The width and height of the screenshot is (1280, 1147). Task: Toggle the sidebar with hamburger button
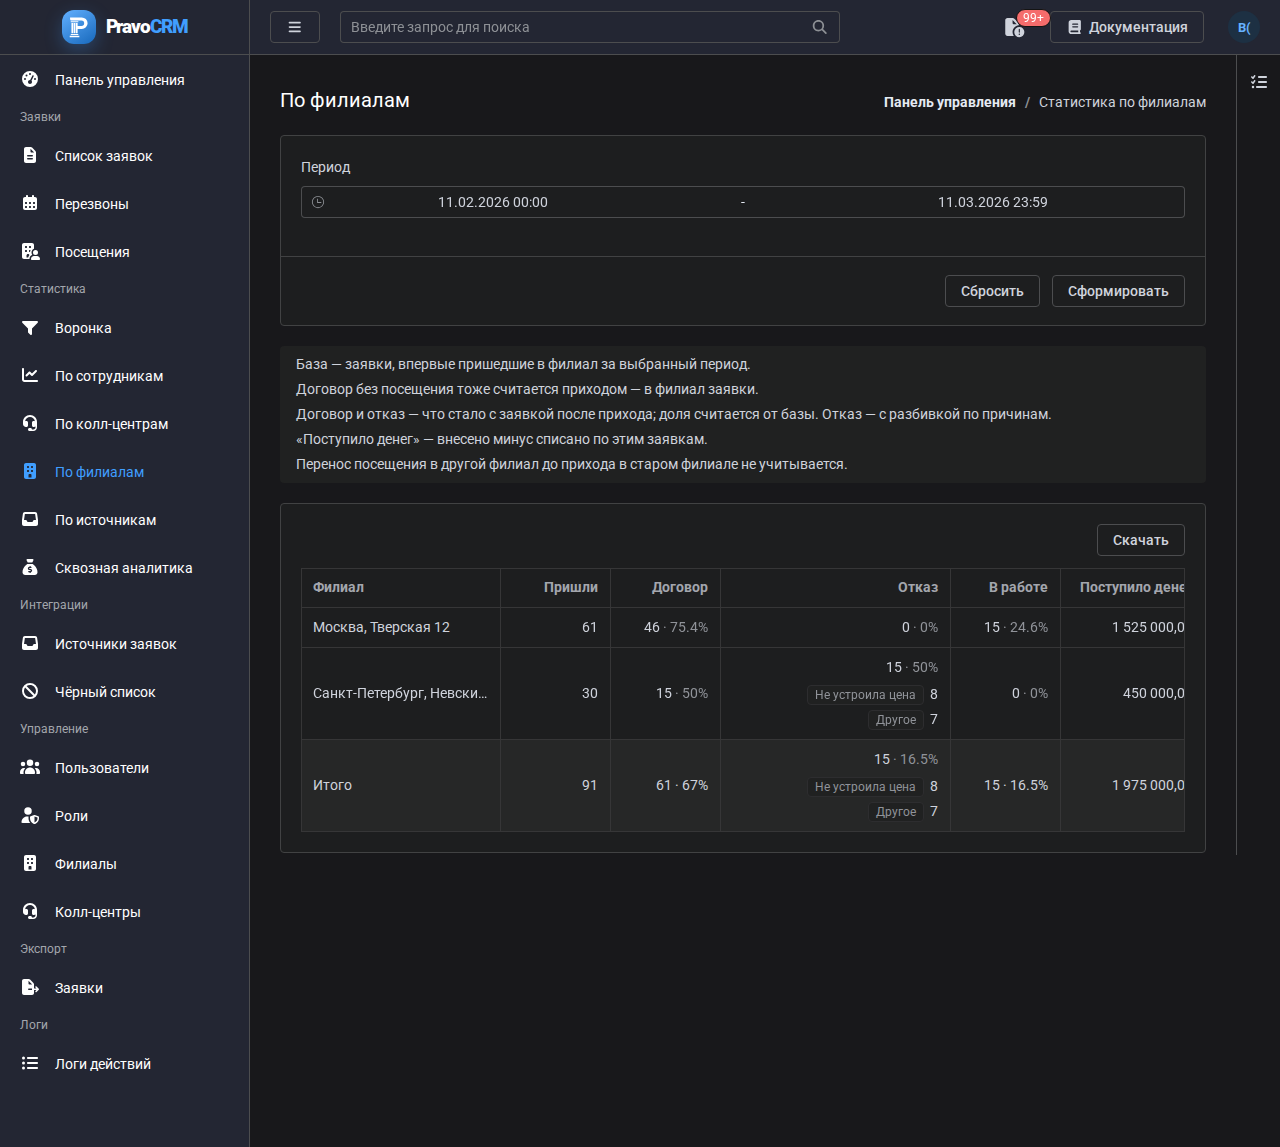point(295,27)
